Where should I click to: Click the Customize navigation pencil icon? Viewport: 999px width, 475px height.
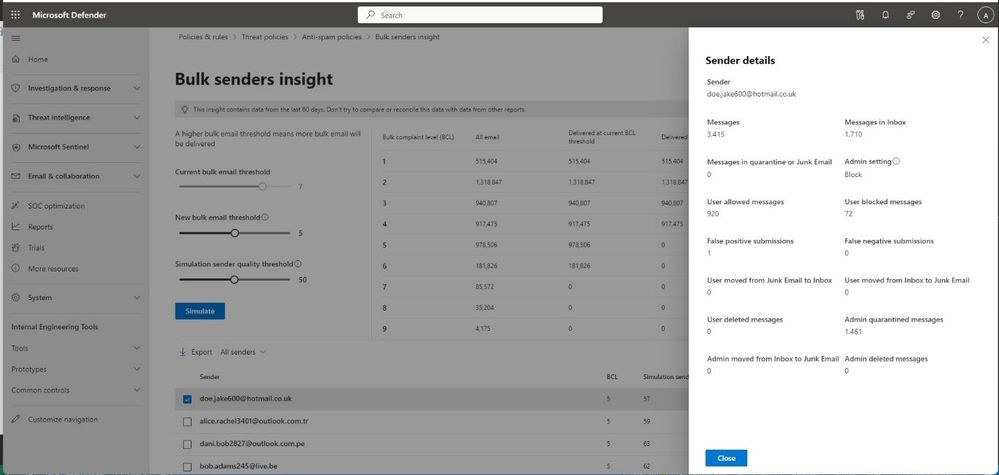pos(16,420)
